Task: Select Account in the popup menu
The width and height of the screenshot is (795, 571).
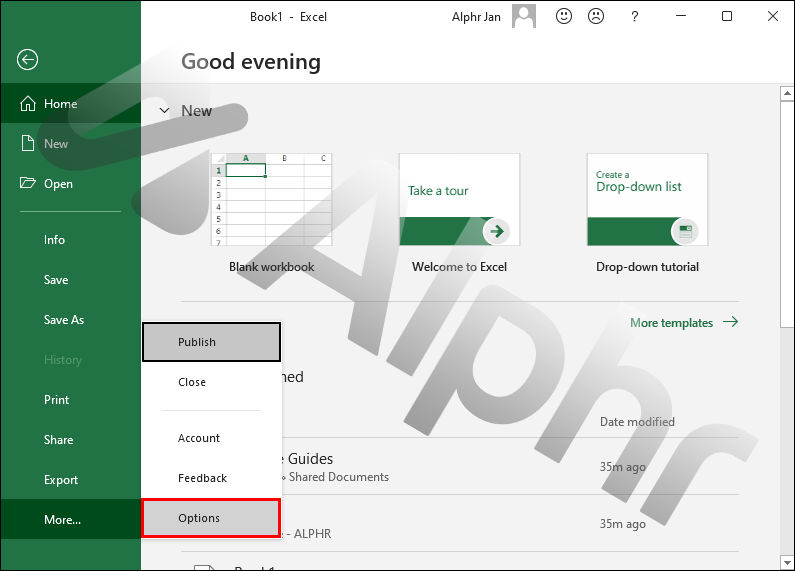Action: [x=199, y=438]
